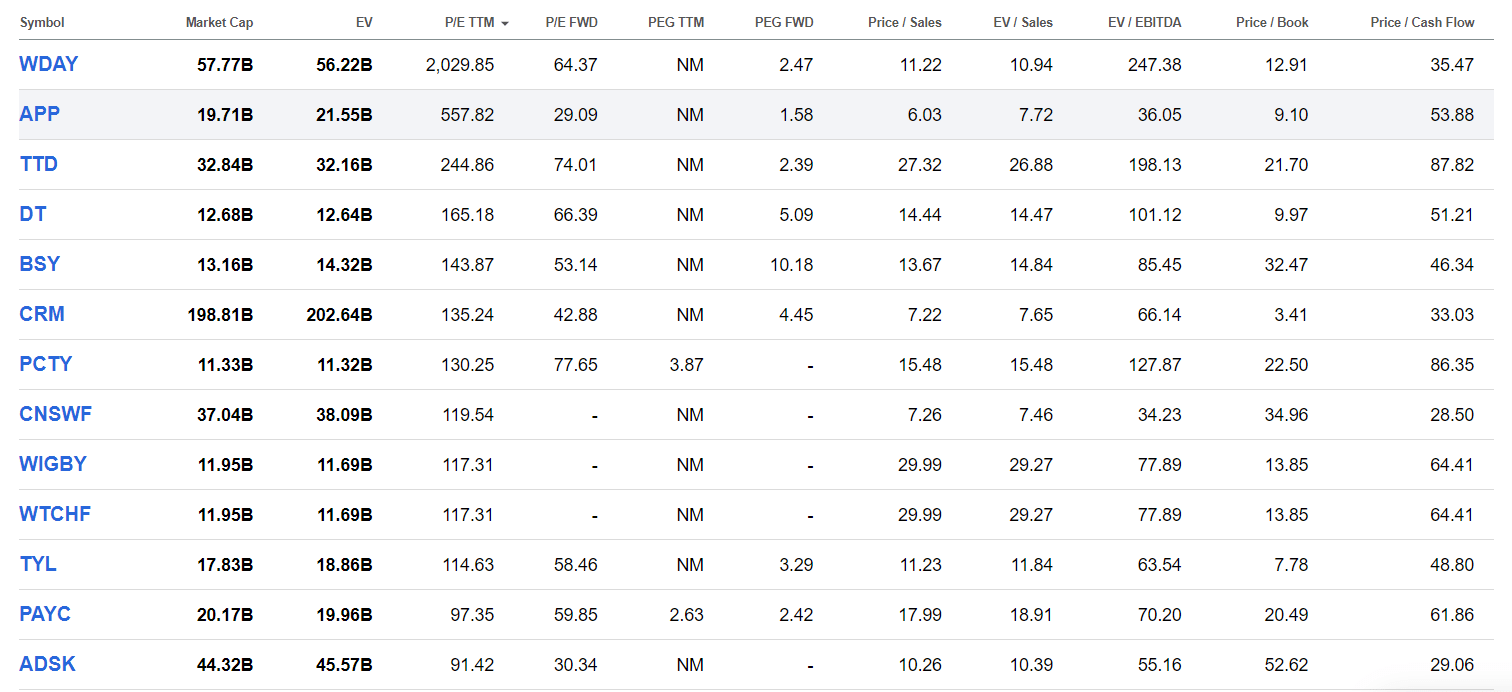
Task: Sort by the Market Cap column header
Action: (219, 22)
